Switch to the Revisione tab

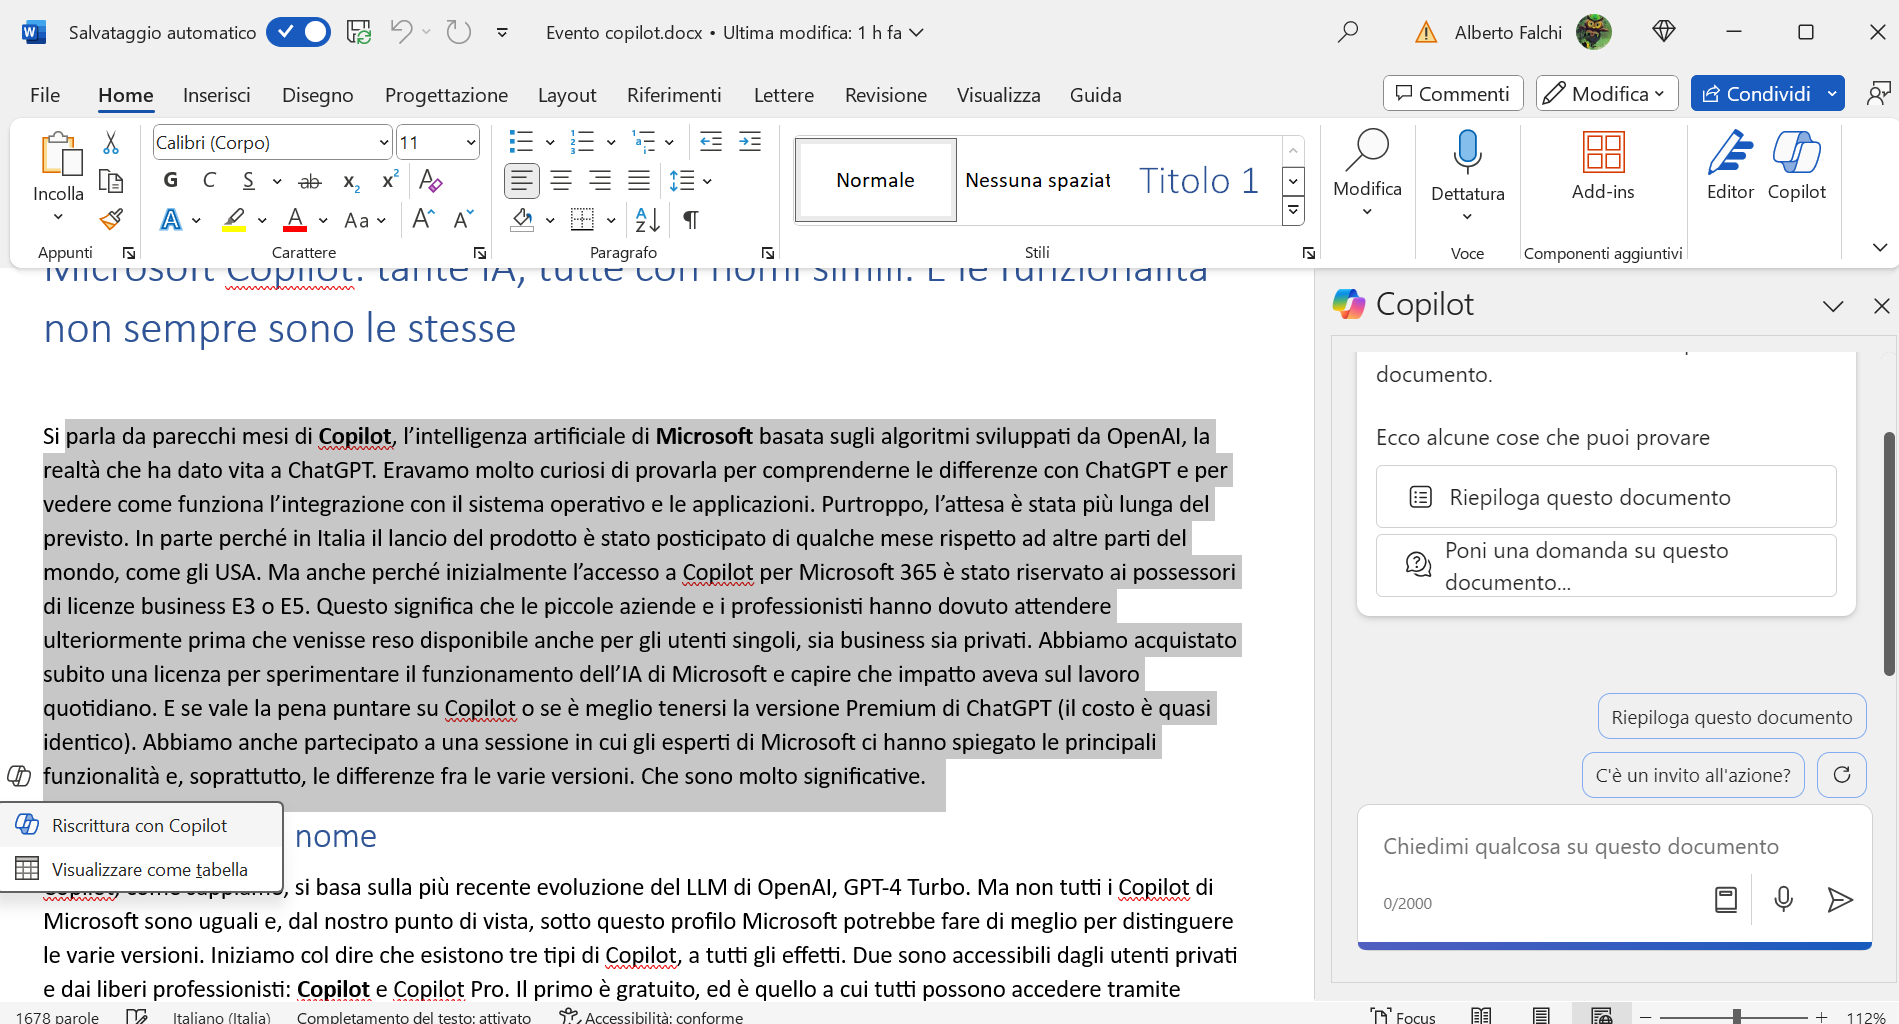coord(885,95)
